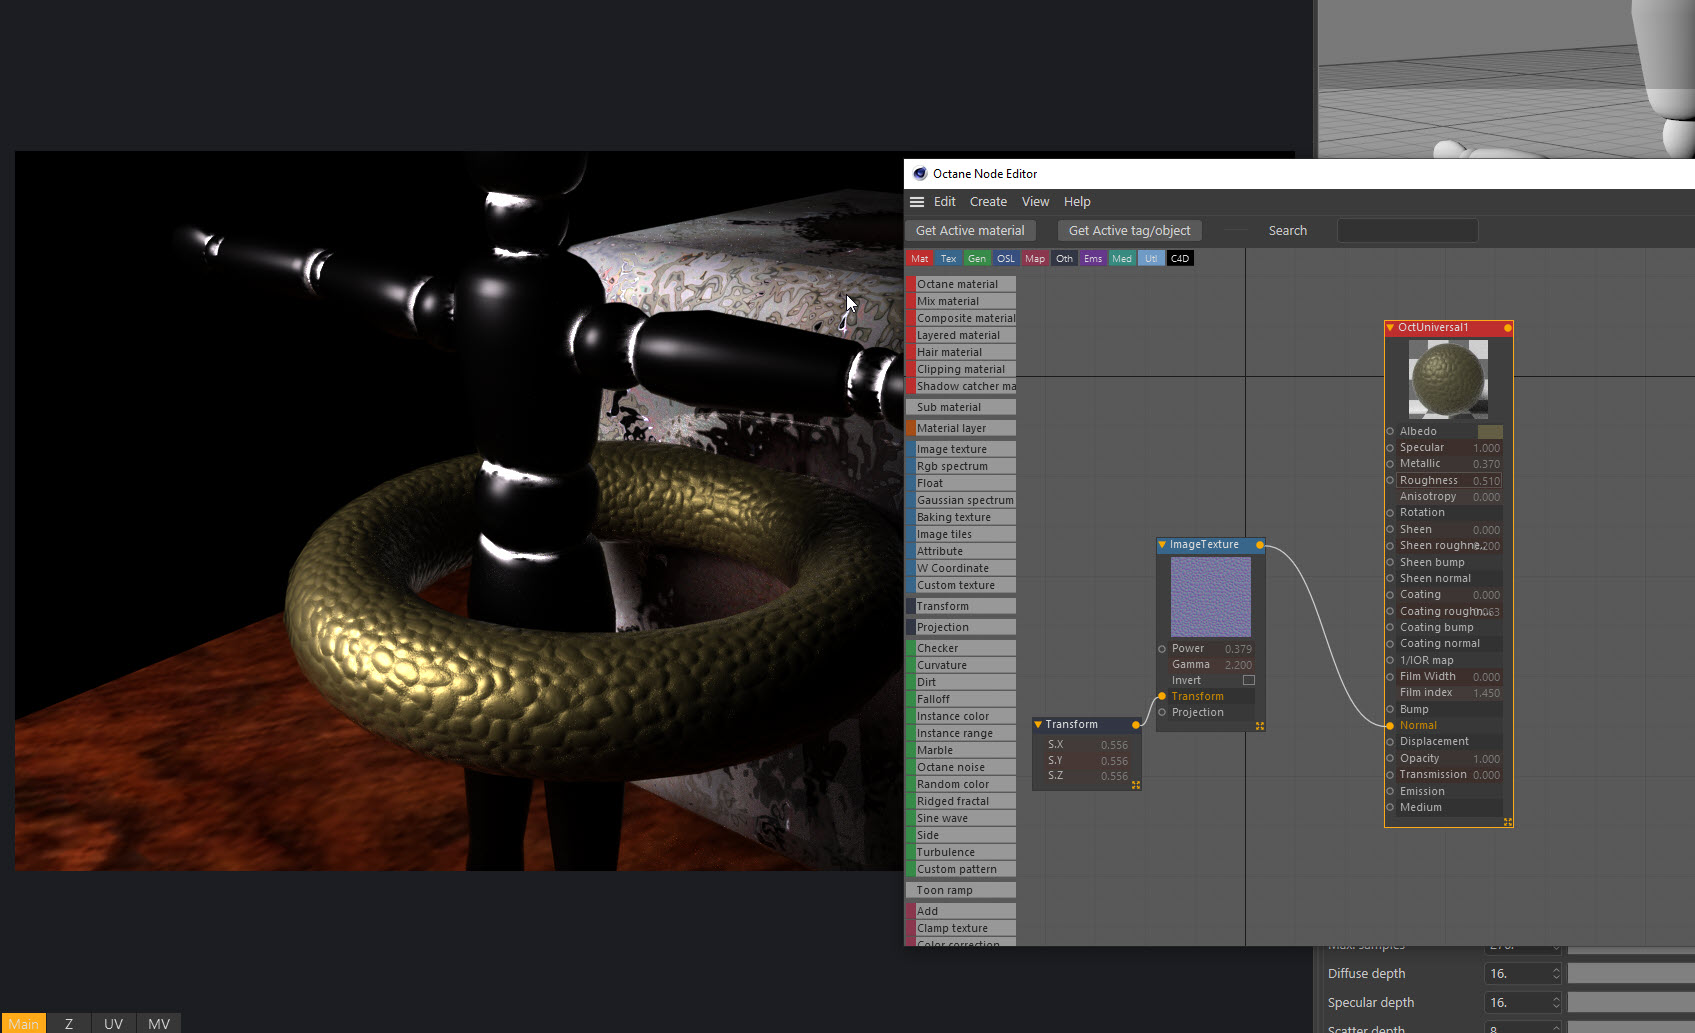Click the Specular input pin on OctUniversal1
This screenshot has height=1033, width=1695.
[1390, 448]
